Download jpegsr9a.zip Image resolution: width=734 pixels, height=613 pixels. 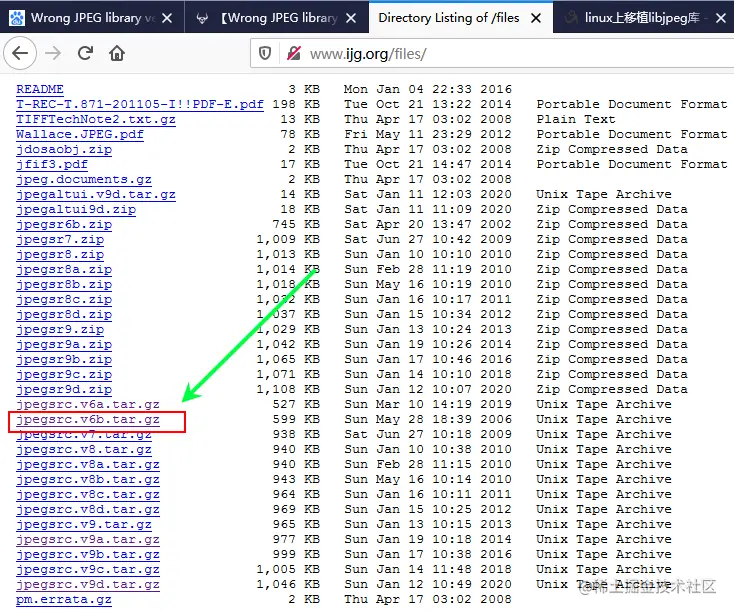click(x=64, y=344)
